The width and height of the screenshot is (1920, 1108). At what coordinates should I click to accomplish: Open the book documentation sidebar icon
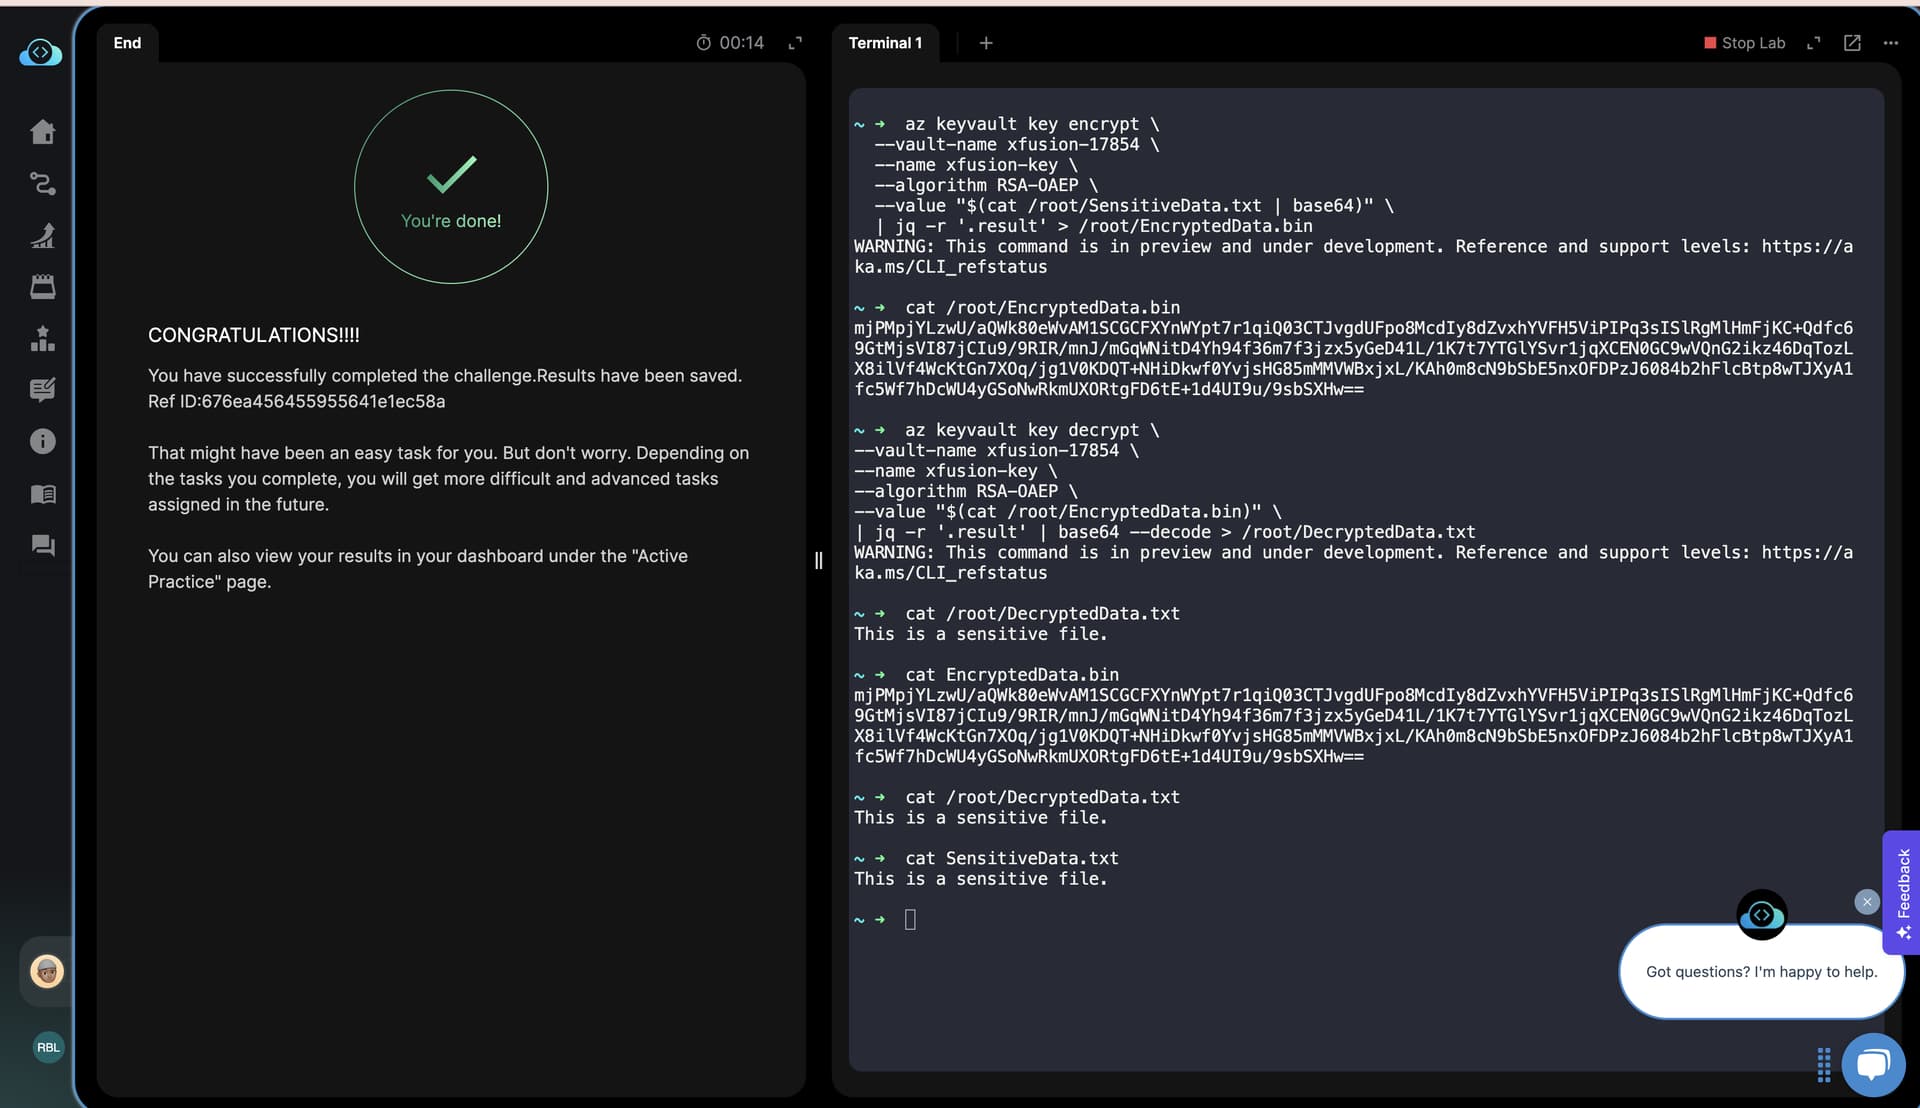[42, 494]
